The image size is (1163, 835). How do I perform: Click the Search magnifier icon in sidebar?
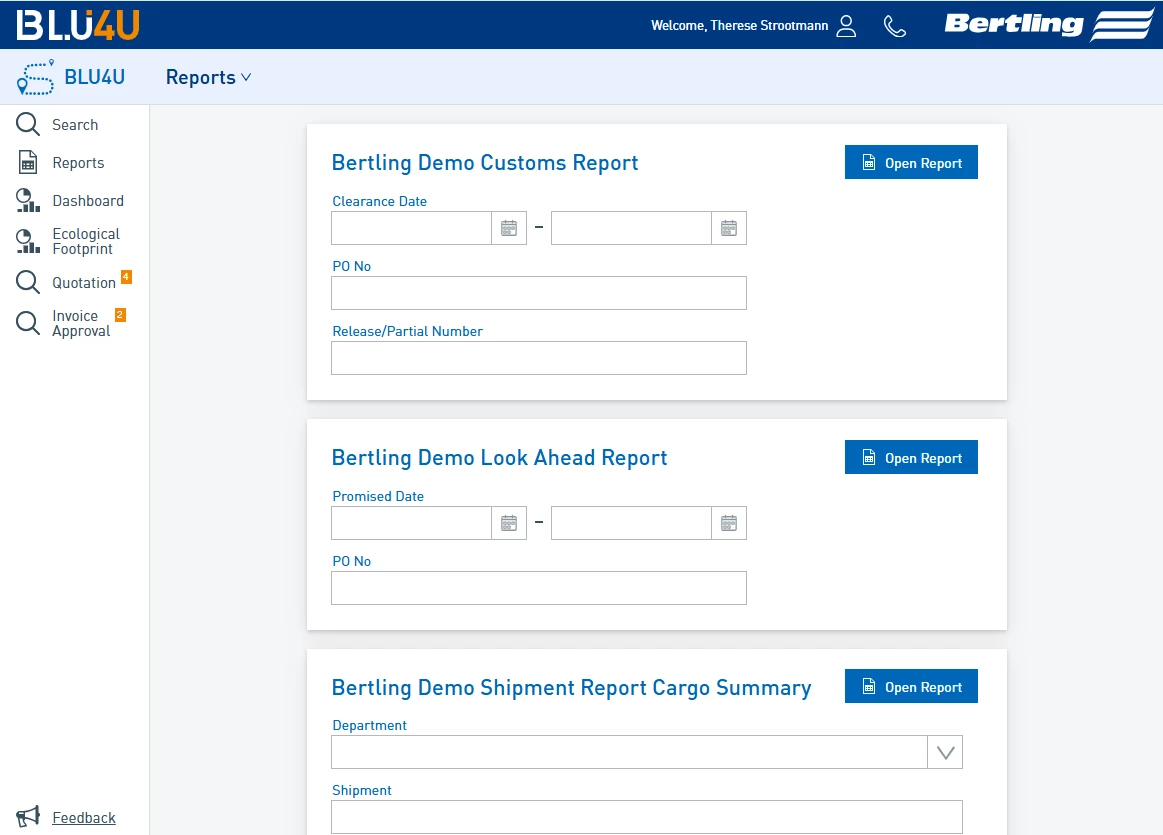pyautogui.click(x=28, y=124)
